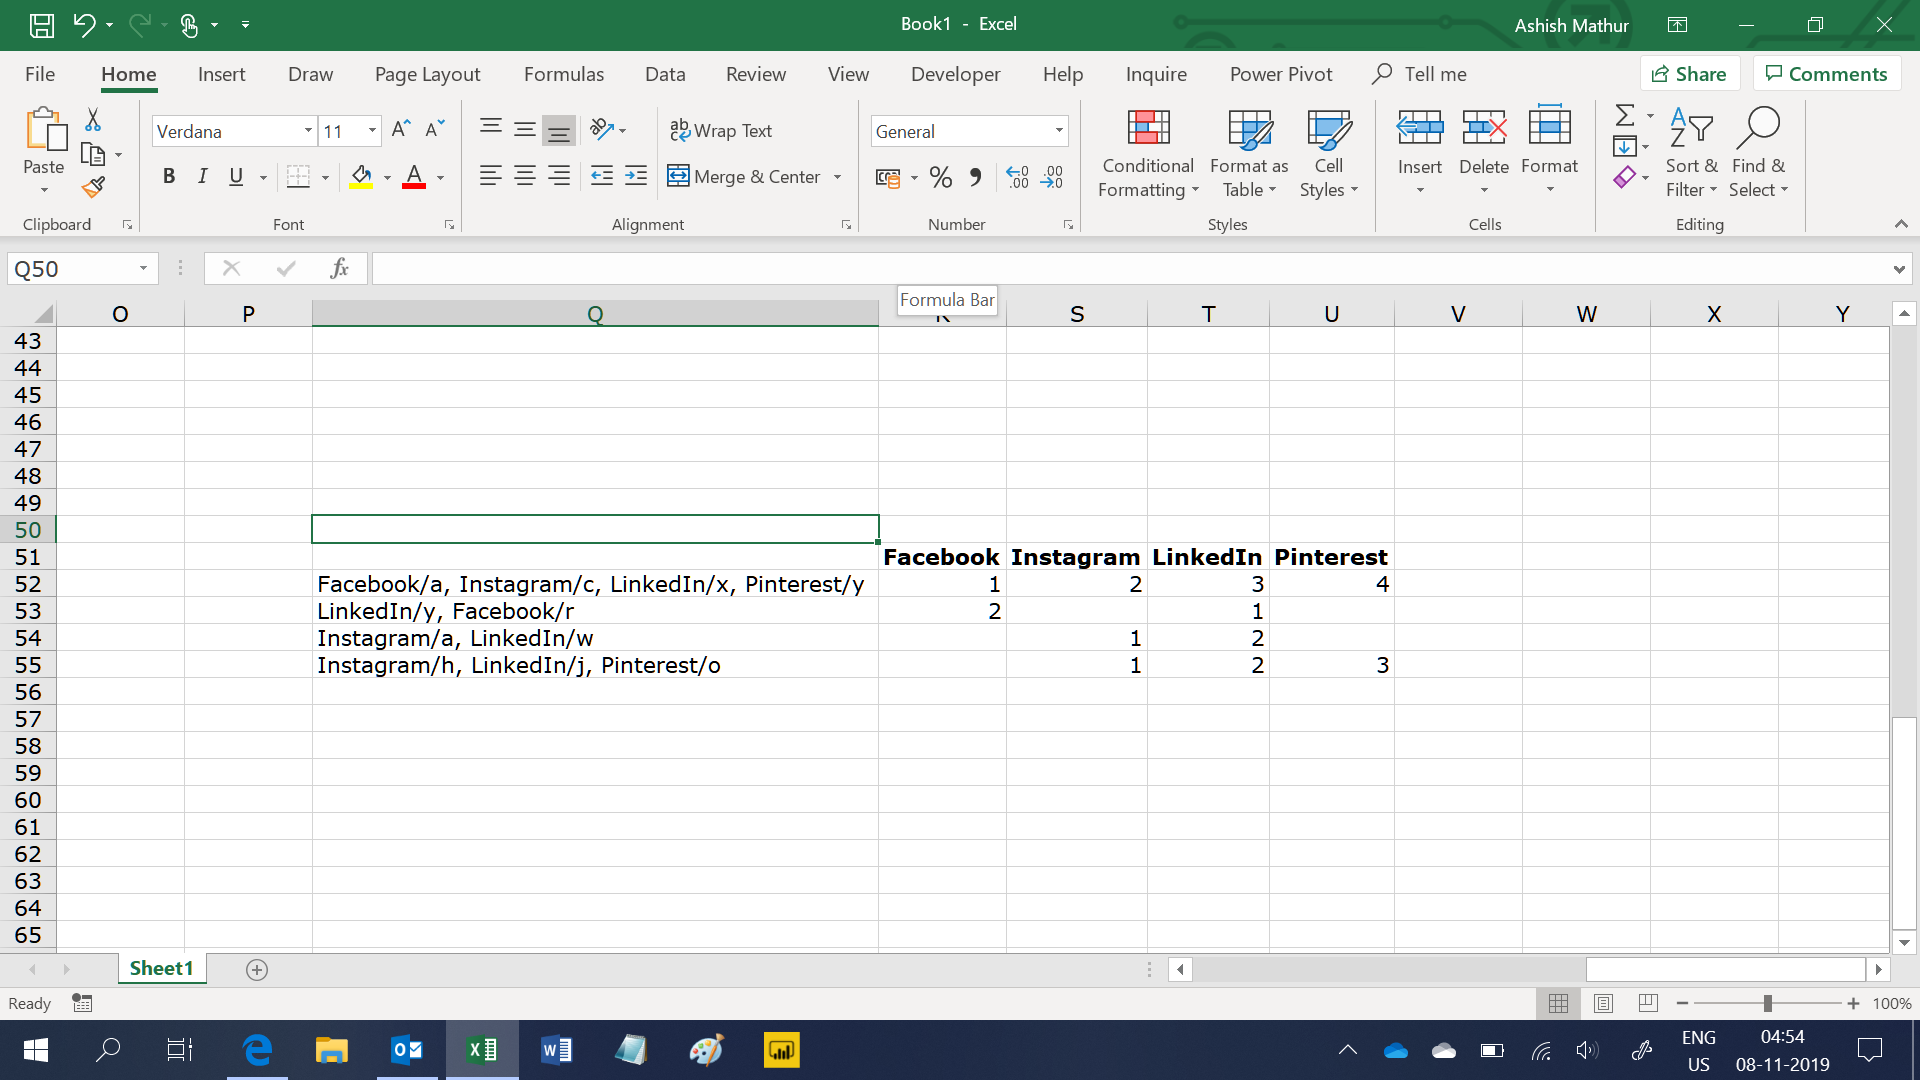The width and height of the screenshot is (1920, 1080).
Task: Click the Increase Decimal icon
Action: 1017,177
